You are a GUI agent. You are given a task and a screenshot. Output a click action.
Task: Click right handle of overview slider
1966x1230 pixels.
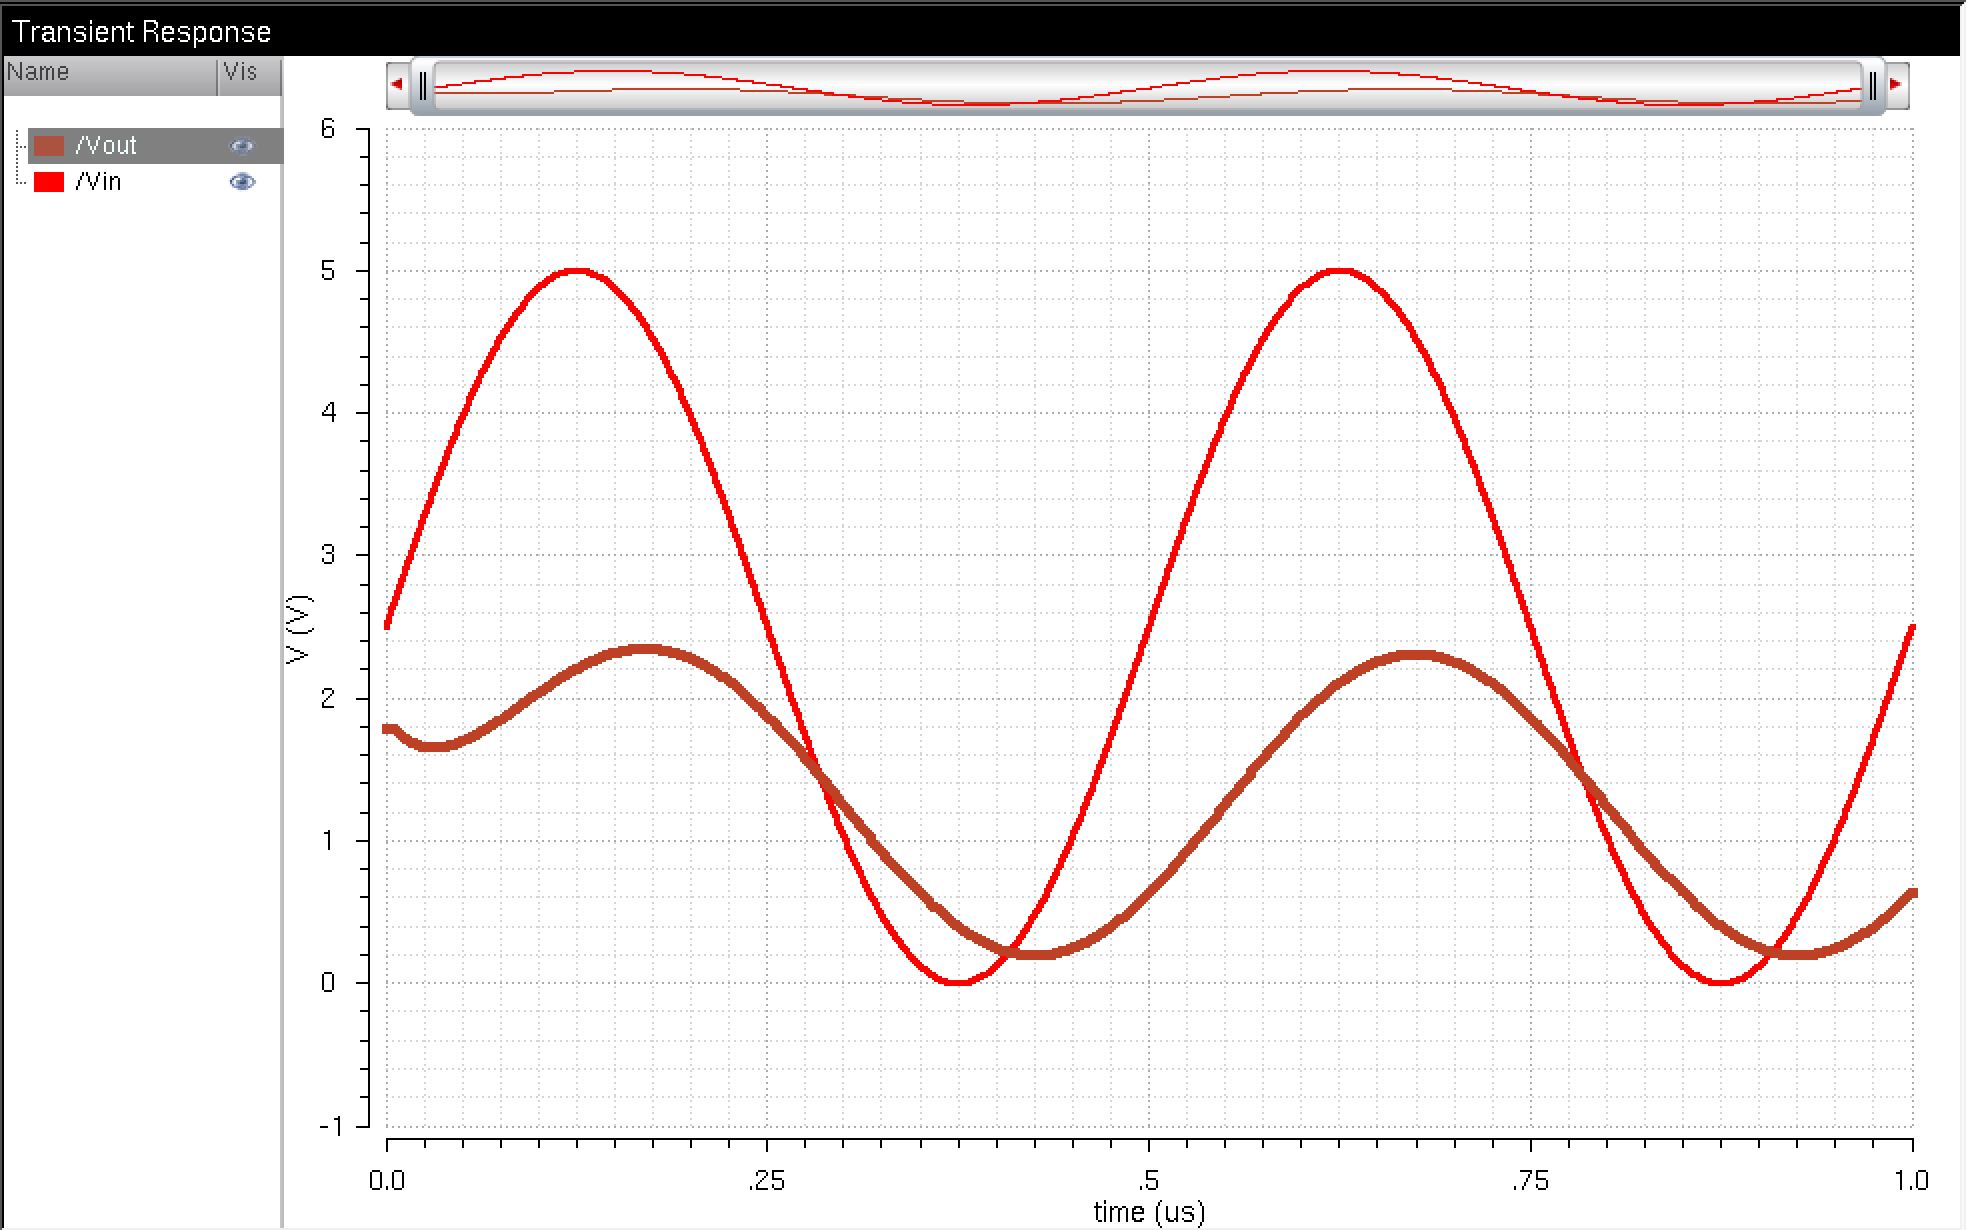1872,86
